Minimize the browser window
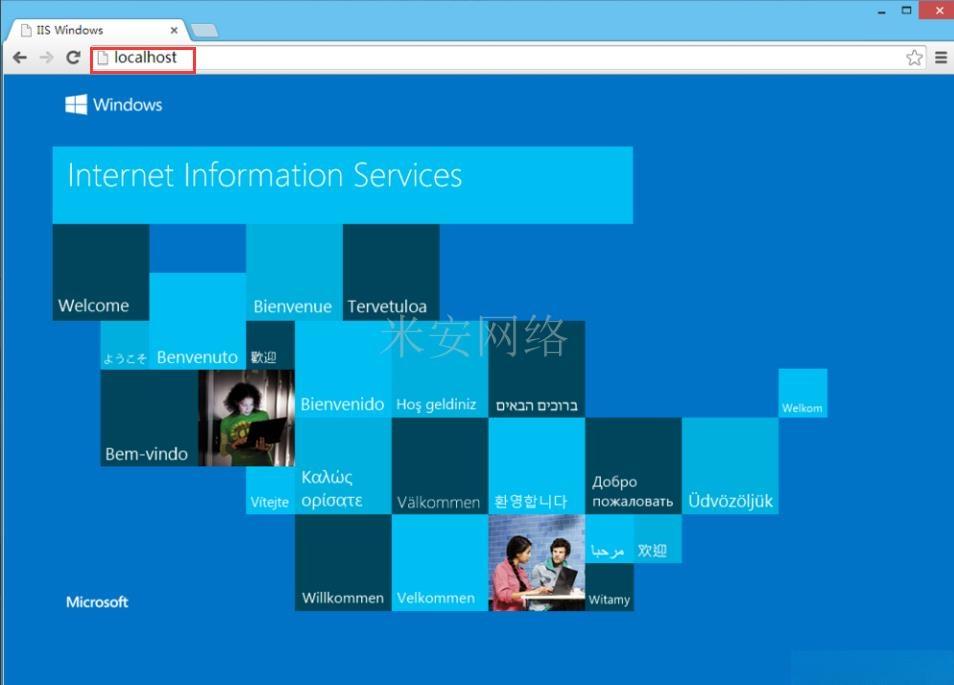 click(x=882, y=11)
